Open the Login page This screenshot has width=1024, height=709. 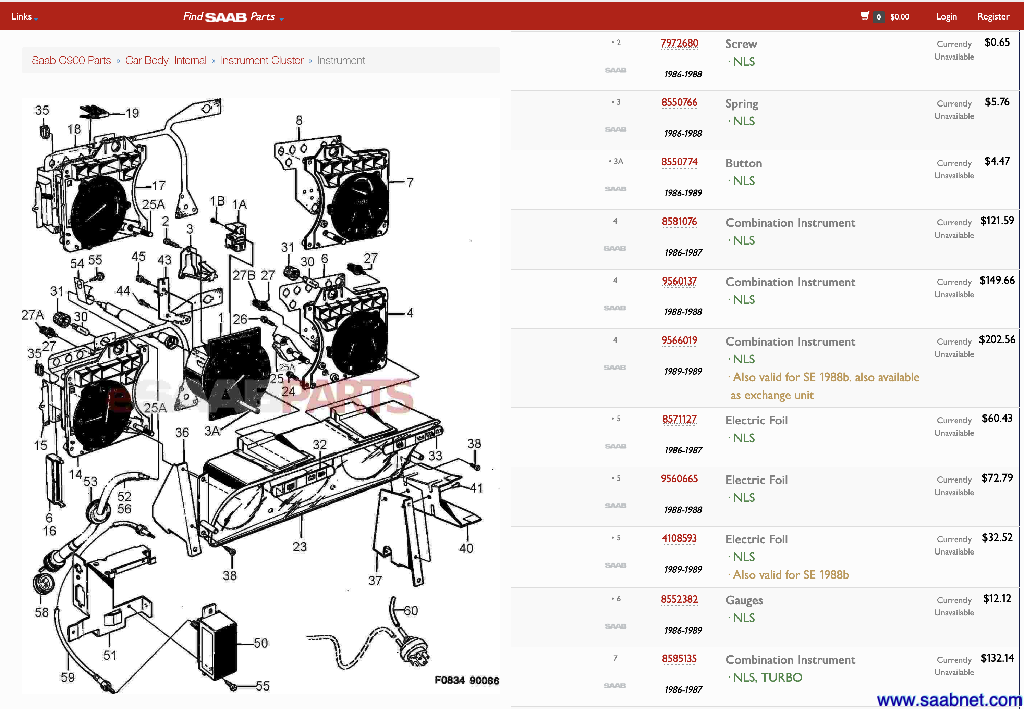pyautogui.click(x=946, y=17)
